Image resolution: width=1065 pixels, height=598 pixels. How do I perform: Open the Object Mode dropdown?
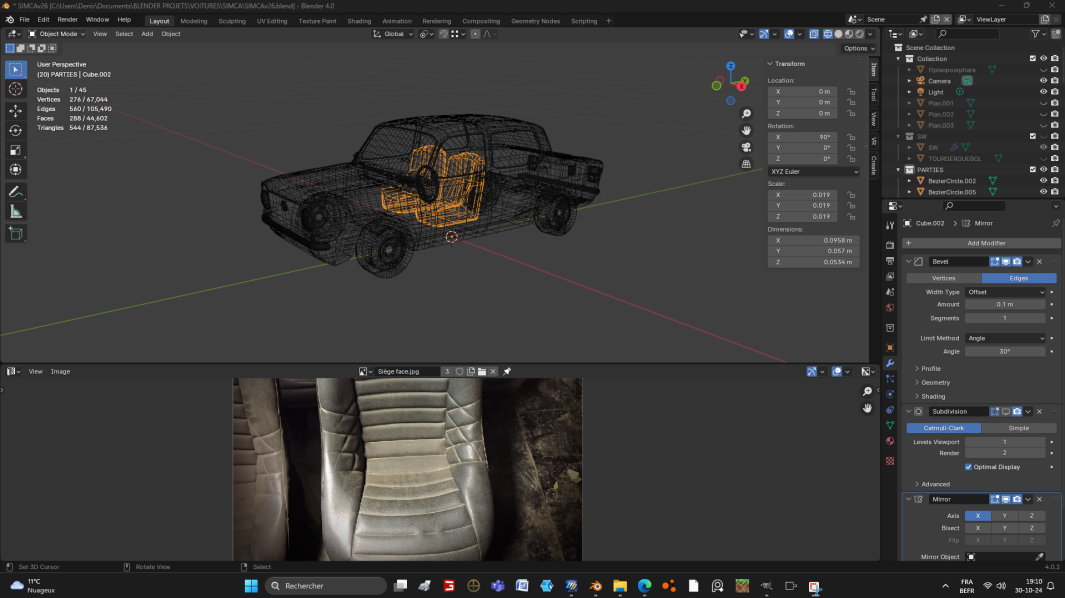pyautogui.click(x=57, y=34)
